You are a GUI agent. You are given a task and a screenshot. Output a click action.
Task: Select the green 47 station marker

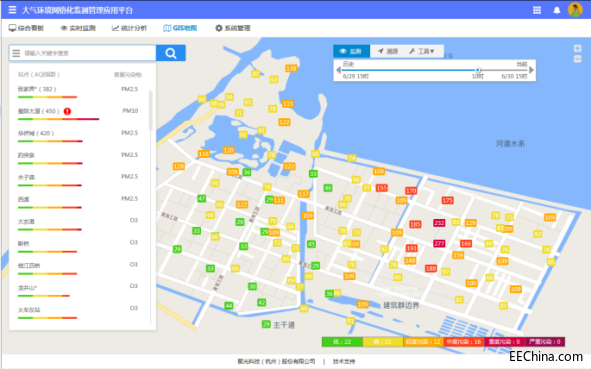pos(202,198)
